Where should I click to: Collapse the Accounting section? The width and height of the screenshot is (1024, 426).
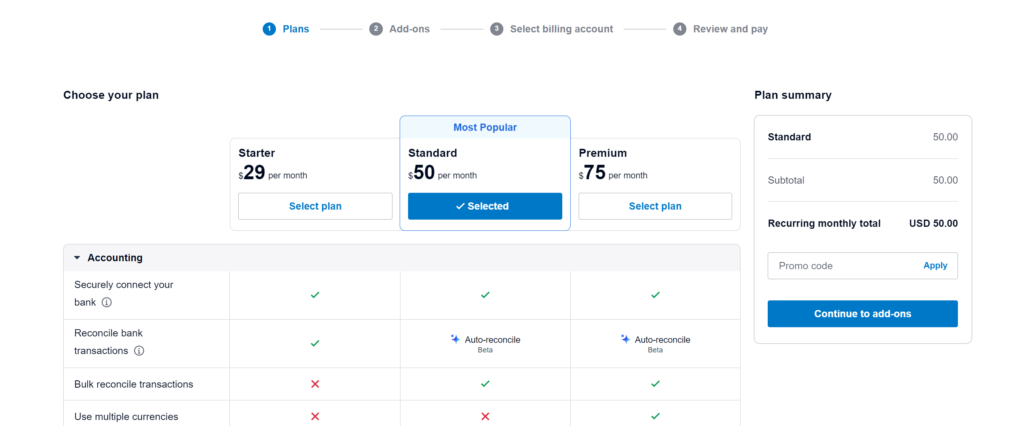click(x=77, y=257)
